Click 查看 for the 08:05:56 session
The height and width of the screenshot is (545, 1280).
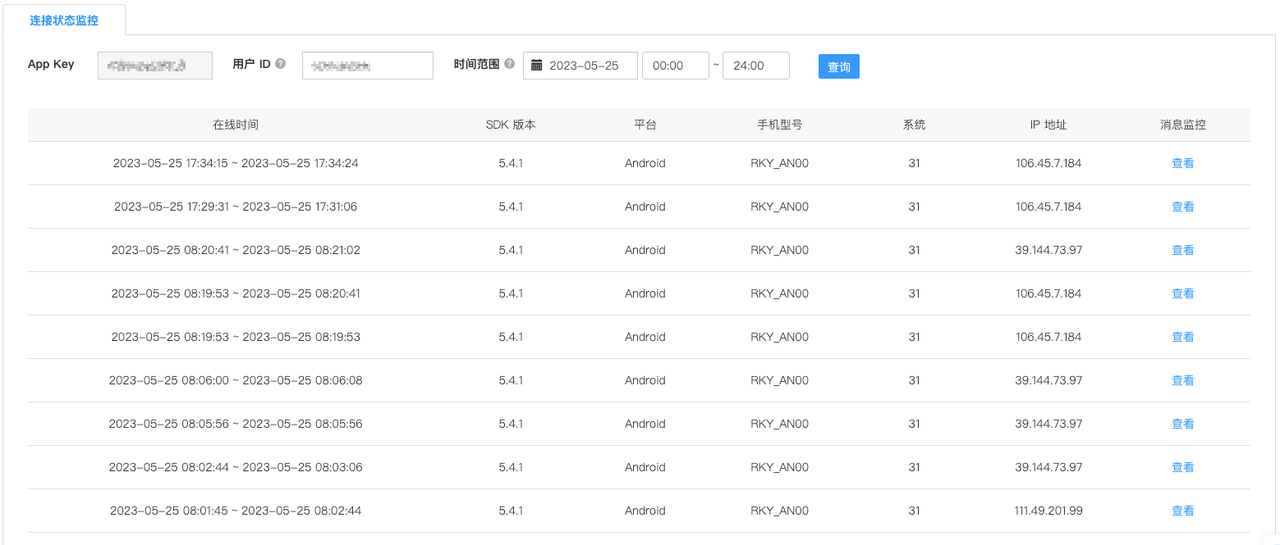pos(1183,424)
